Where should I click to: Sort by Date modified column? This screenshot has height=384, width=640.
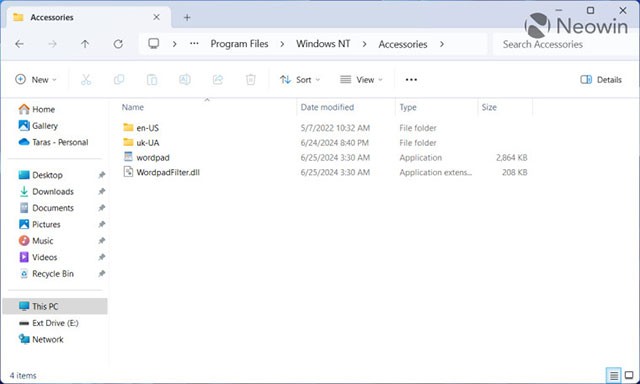coord(327,107)
